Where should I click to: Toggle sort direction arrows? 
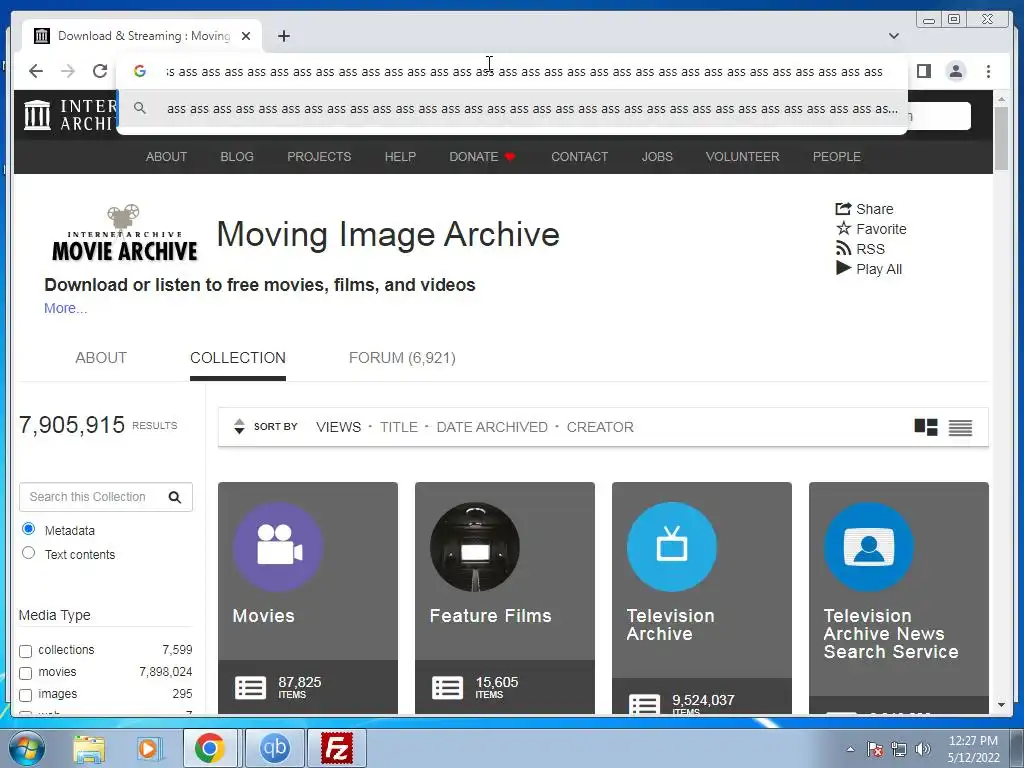tap(239, 426)
